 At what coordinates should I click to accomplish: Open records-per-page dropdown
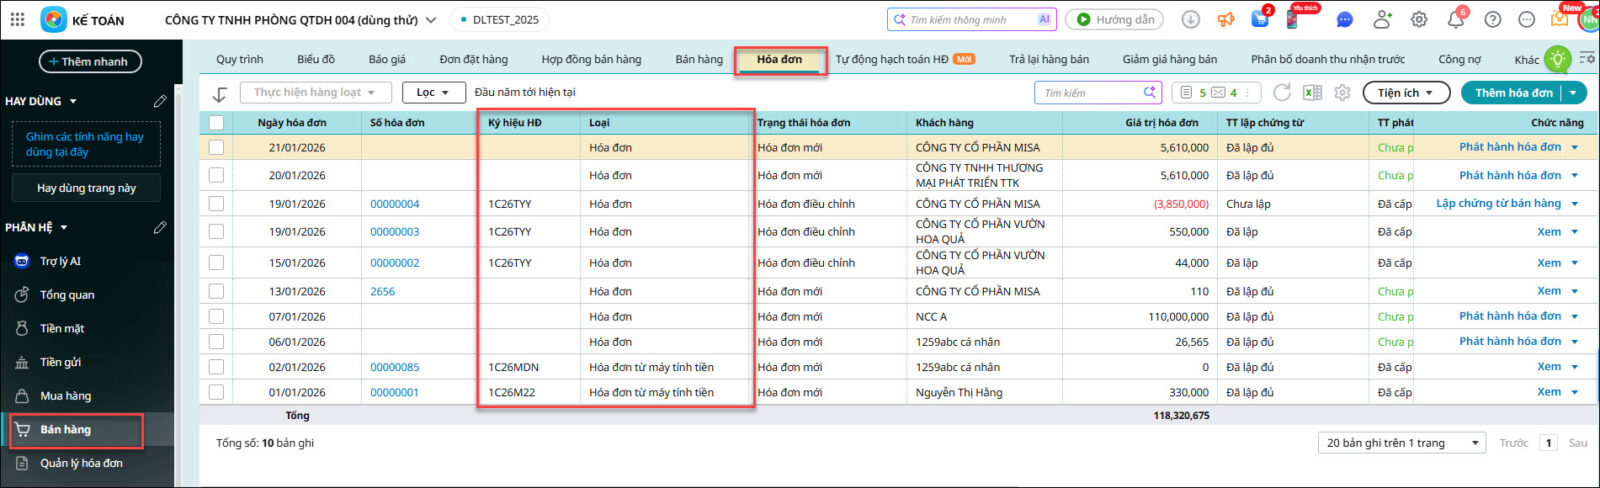1402,443
